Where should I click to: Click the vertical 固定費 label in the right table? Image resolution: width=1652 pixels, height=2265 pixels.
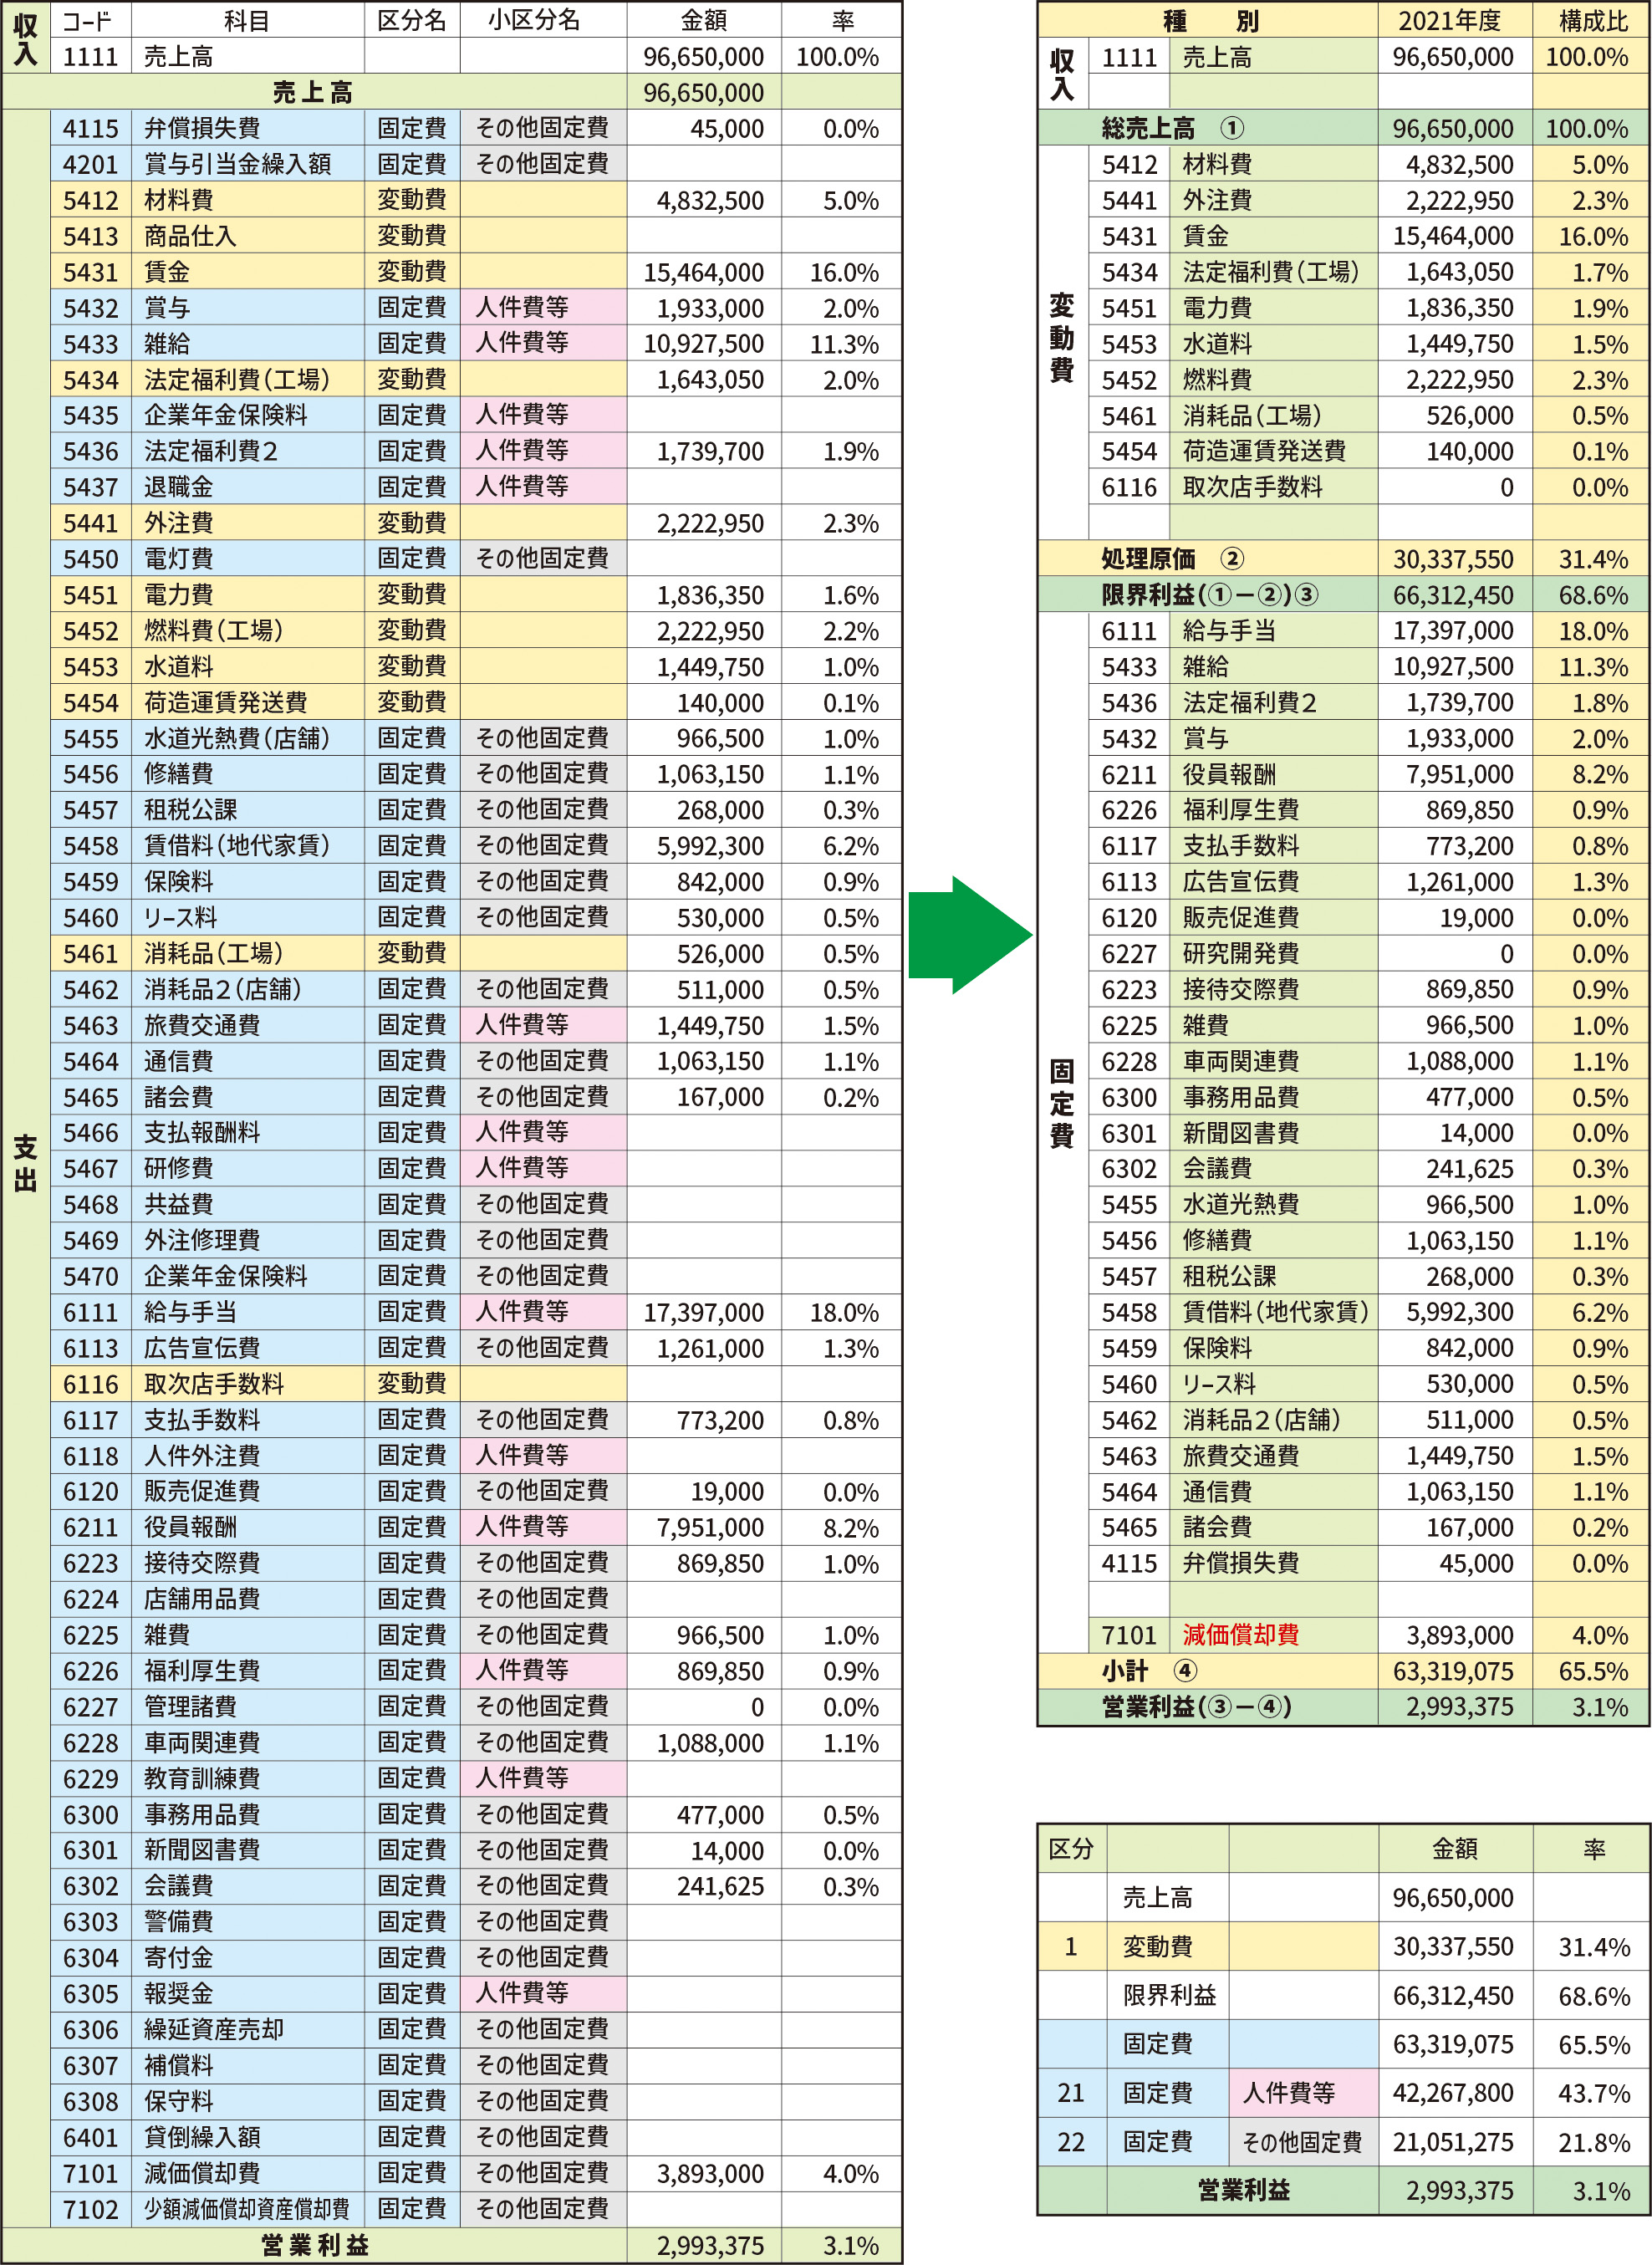click(1062, 1103)
